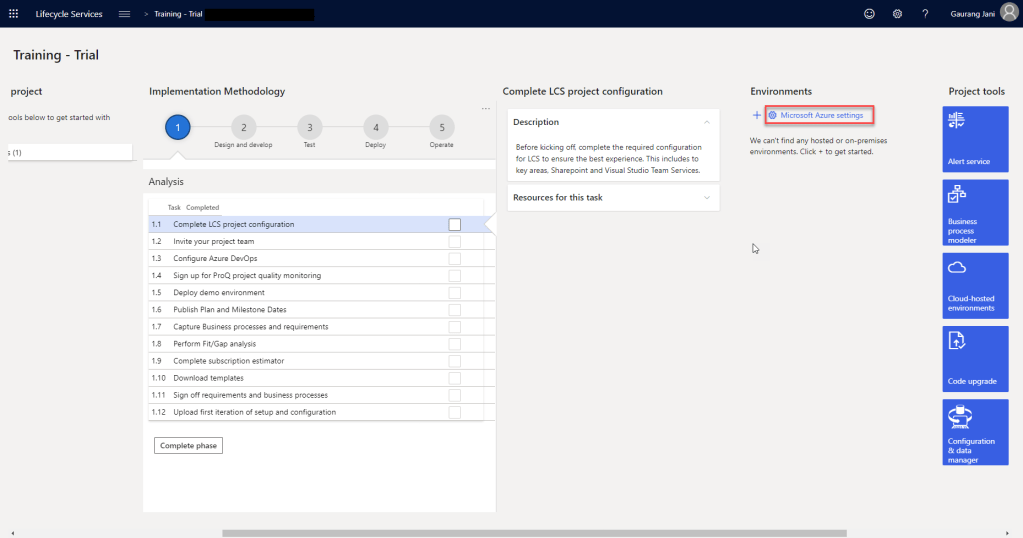Open the app launcher waffle icon
The height and width of the screenshot is (538, 1023).
(14, 14)
